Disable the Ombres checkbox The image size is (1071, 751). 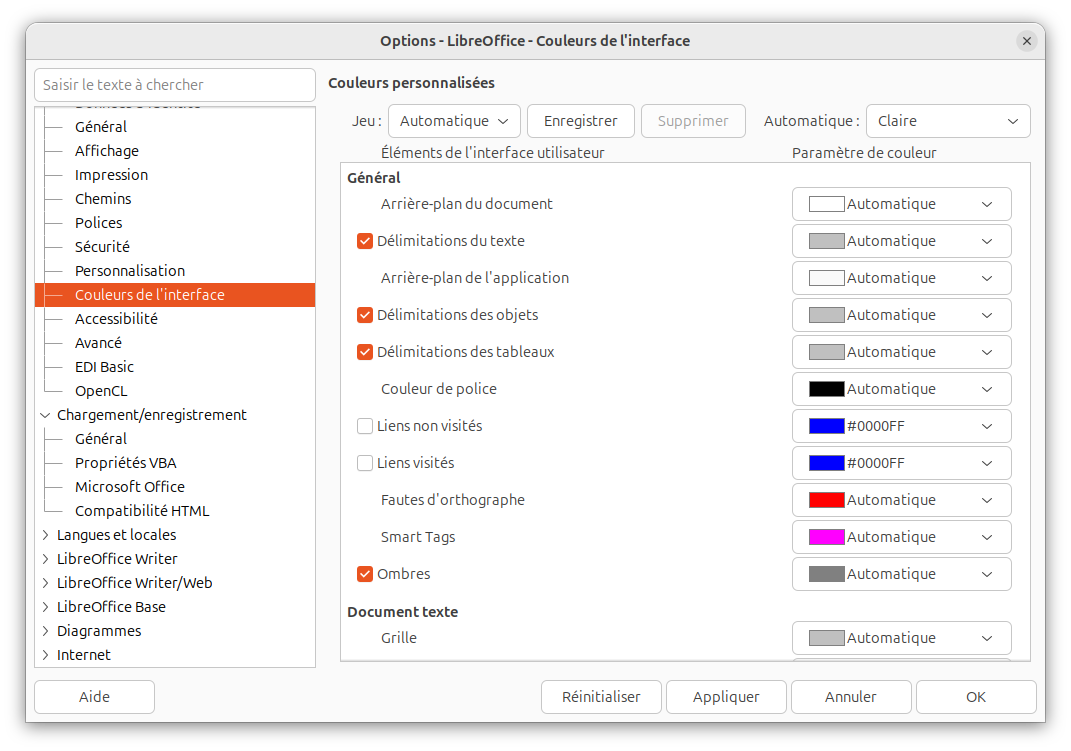click(365, 574)
